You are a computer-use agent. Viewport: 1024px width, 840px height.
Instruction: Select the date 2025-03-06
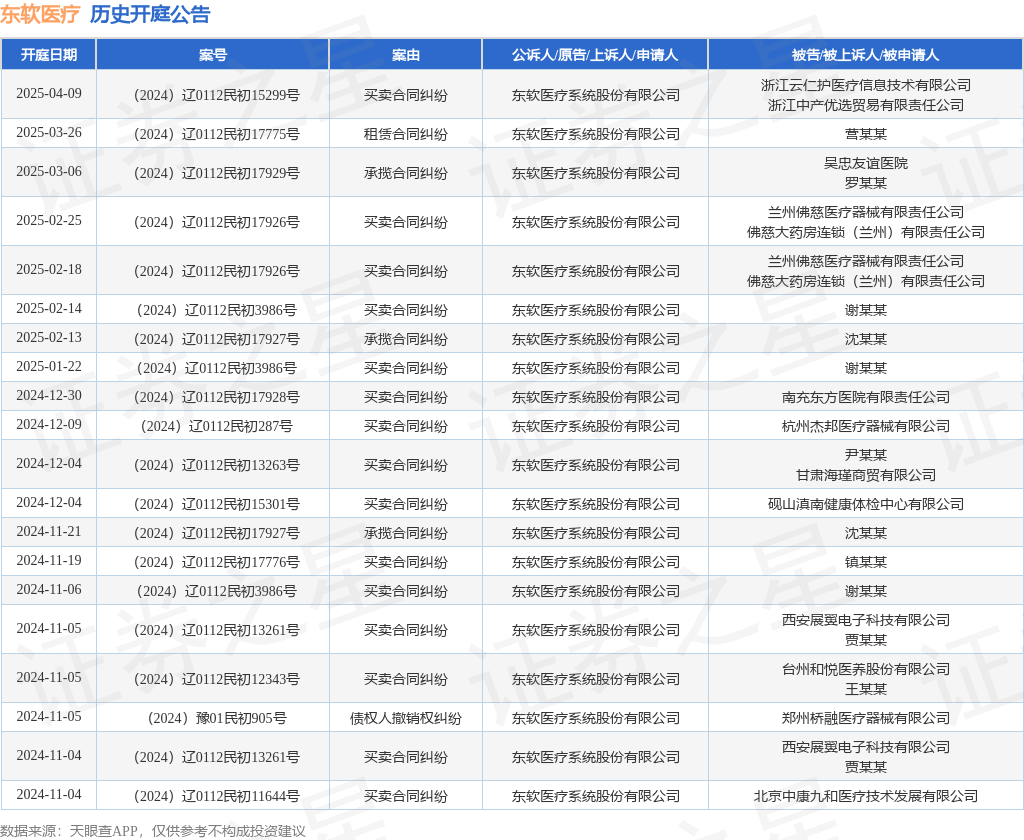click(49, 171)
